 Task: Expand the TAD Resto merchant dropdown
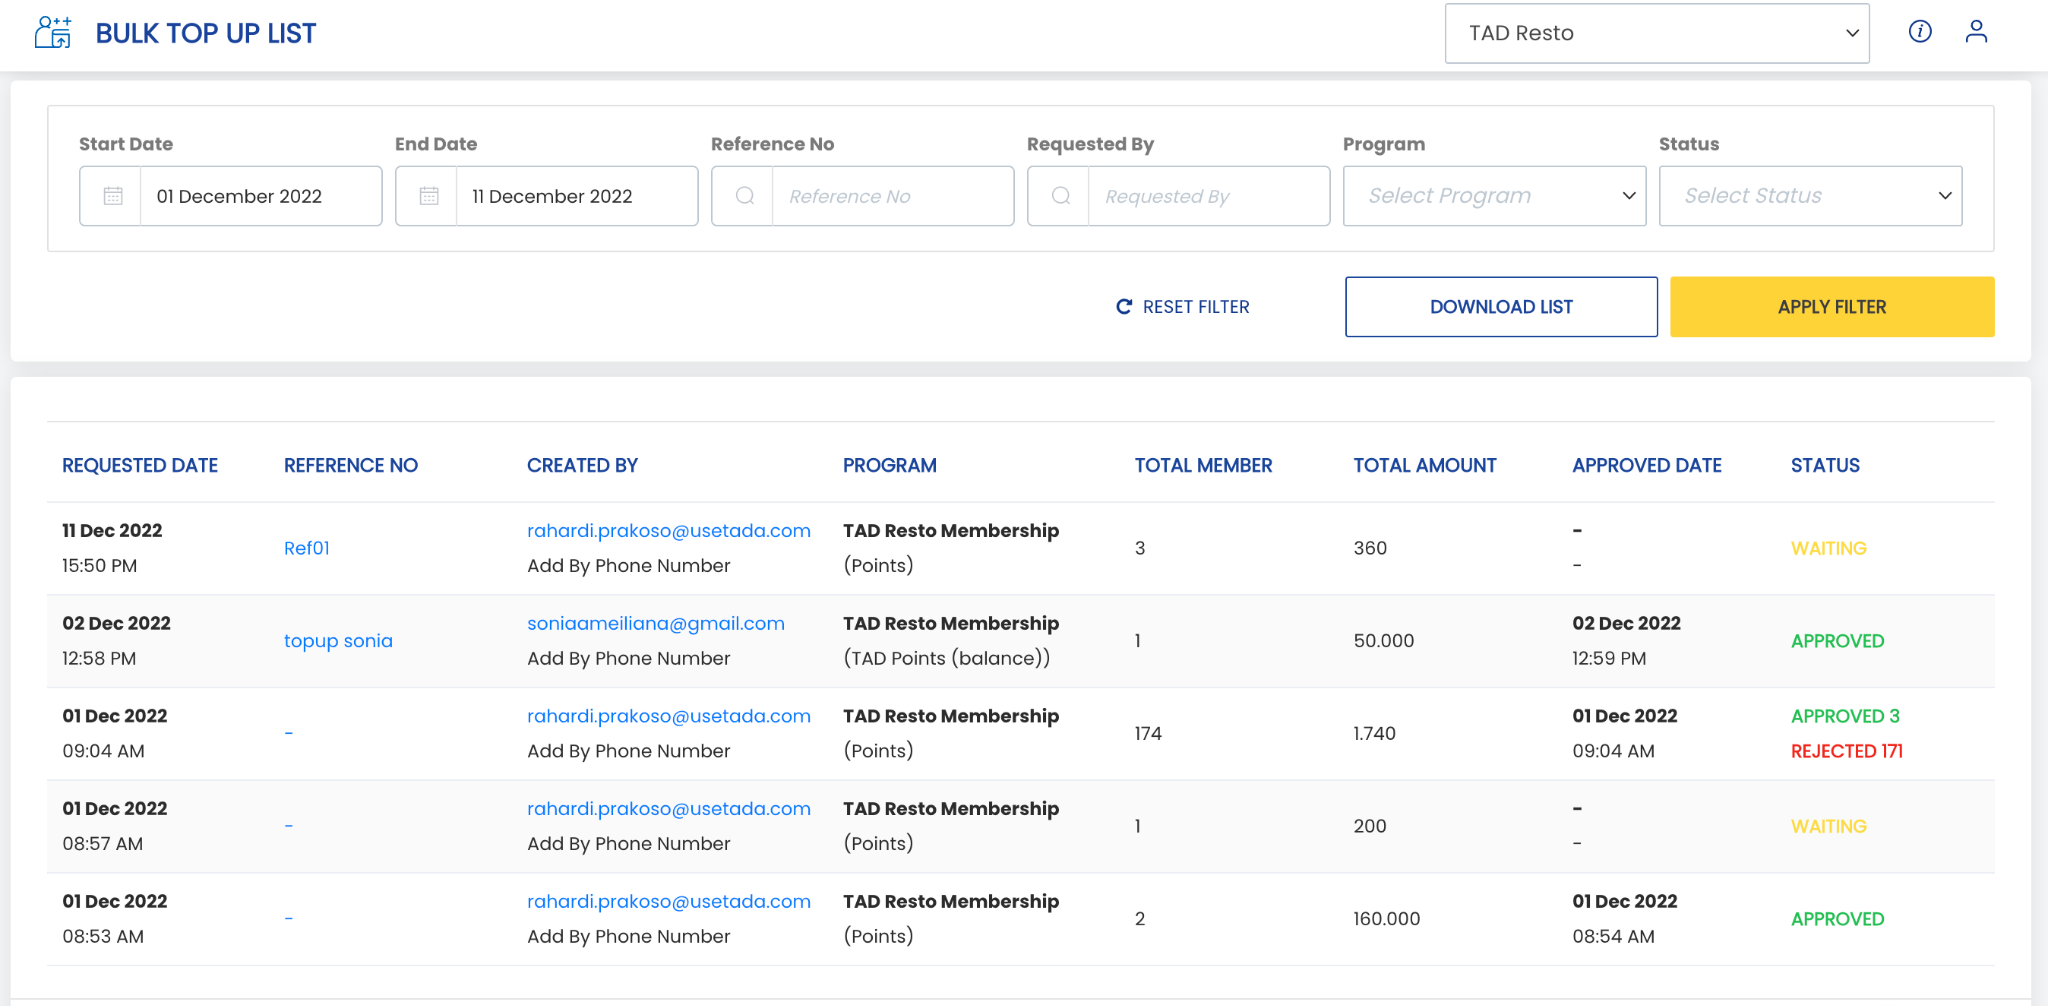point(1657,33)
